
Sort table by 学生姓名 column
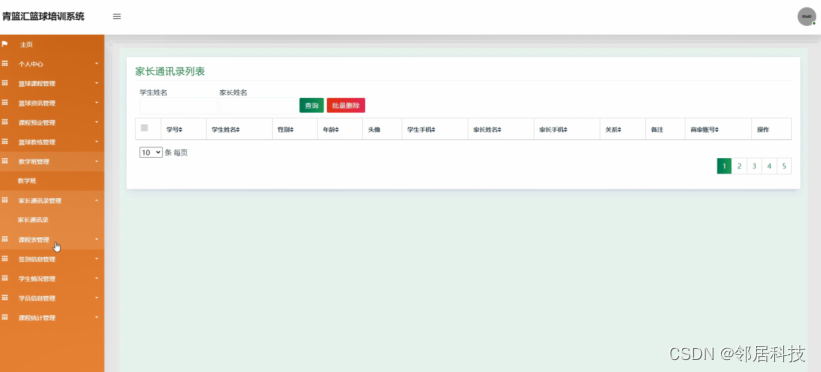pyautogui.click(x=238, y=129)
